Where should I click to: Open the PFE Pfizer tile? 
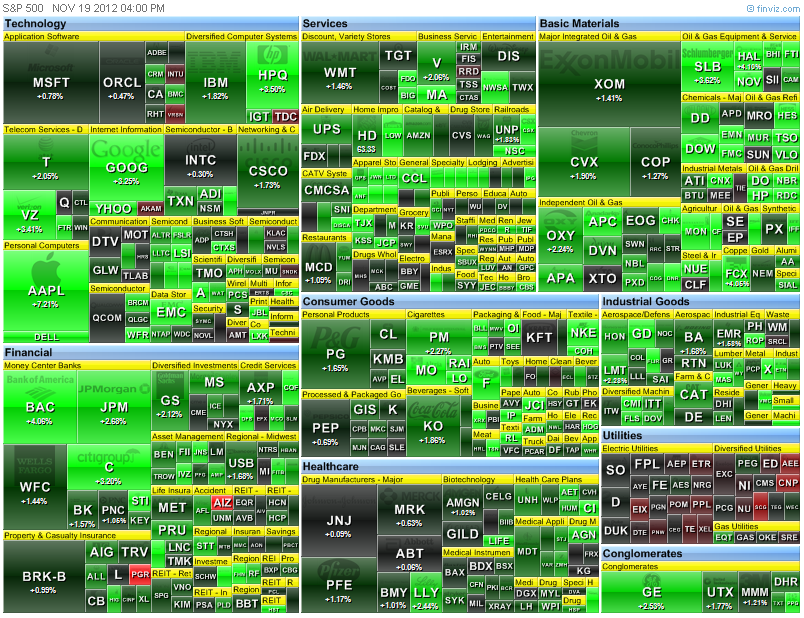point(338,582)
